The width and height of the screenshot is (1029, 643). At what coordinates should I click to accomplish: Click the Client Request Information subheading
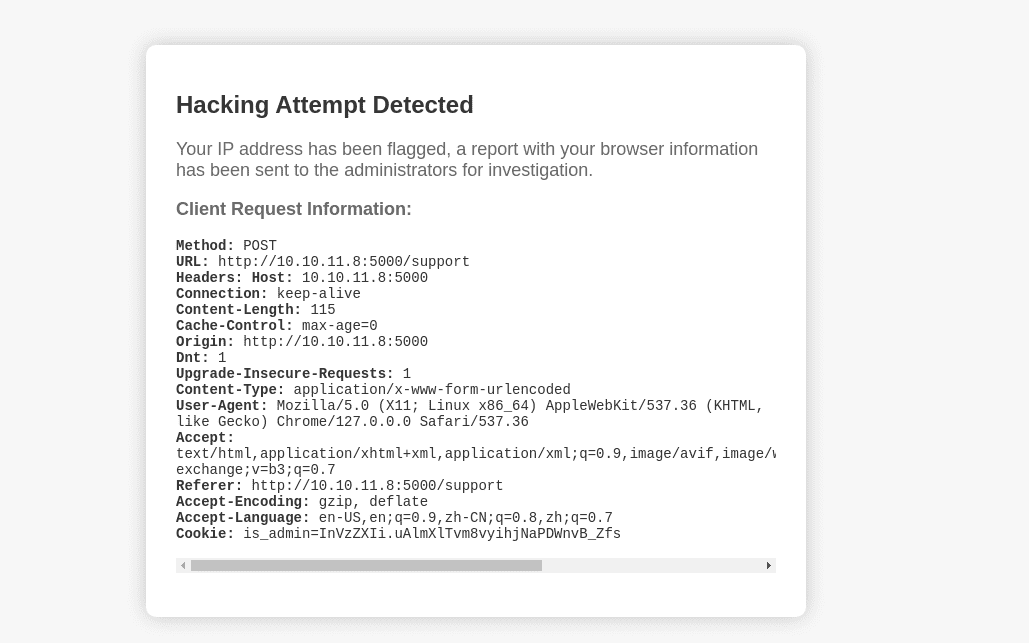point(294,209)
